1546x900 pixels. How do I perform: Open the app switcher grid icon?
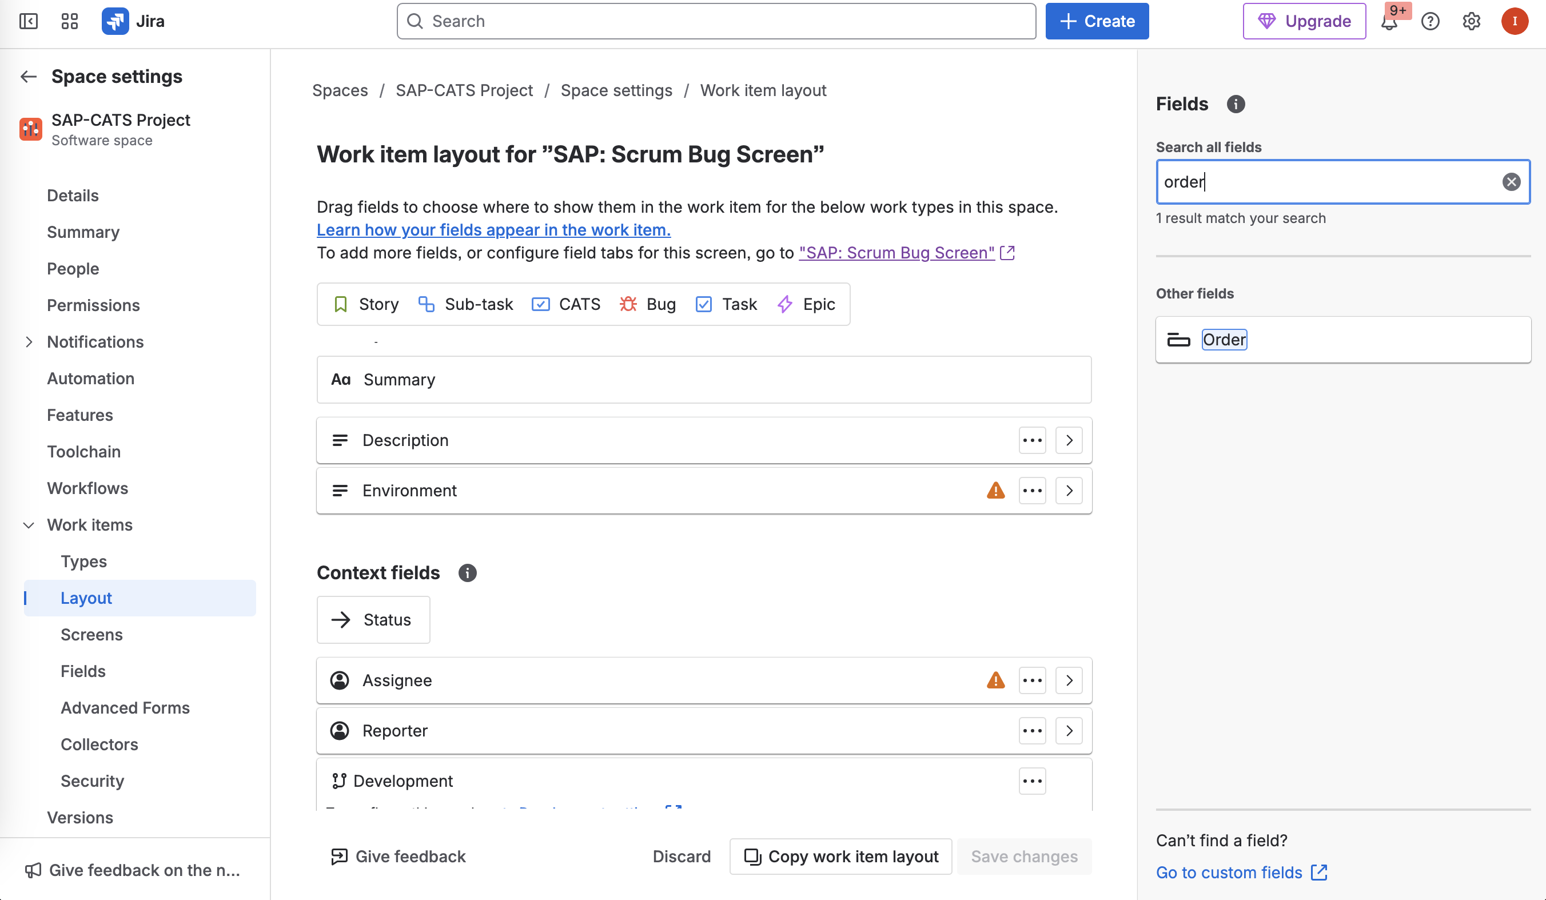(69, 21)
